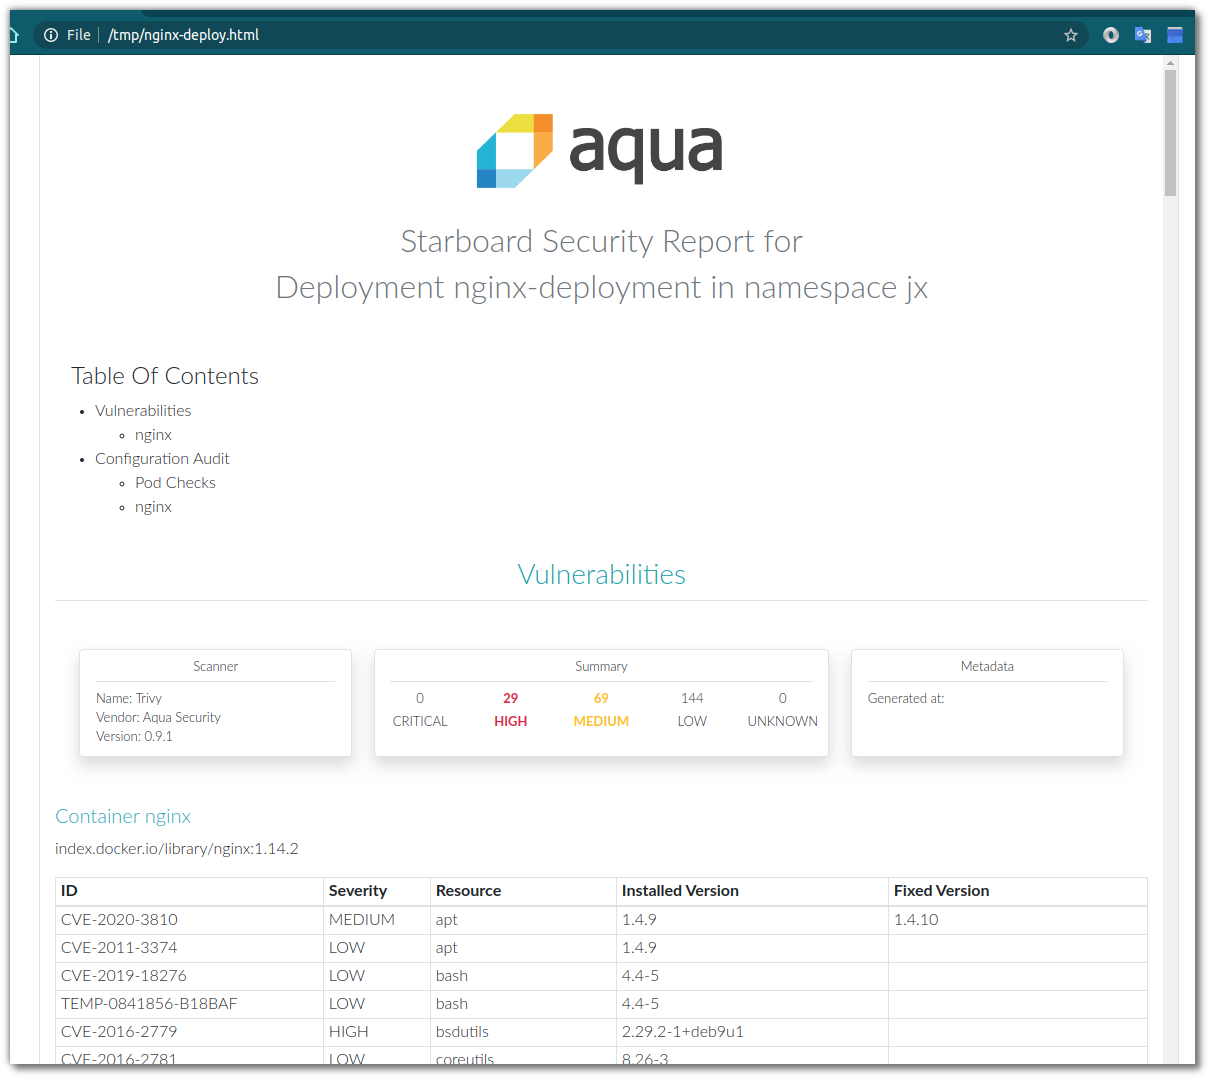
Task: Click the Vendor: Aqua Security text
Action: 158,717
